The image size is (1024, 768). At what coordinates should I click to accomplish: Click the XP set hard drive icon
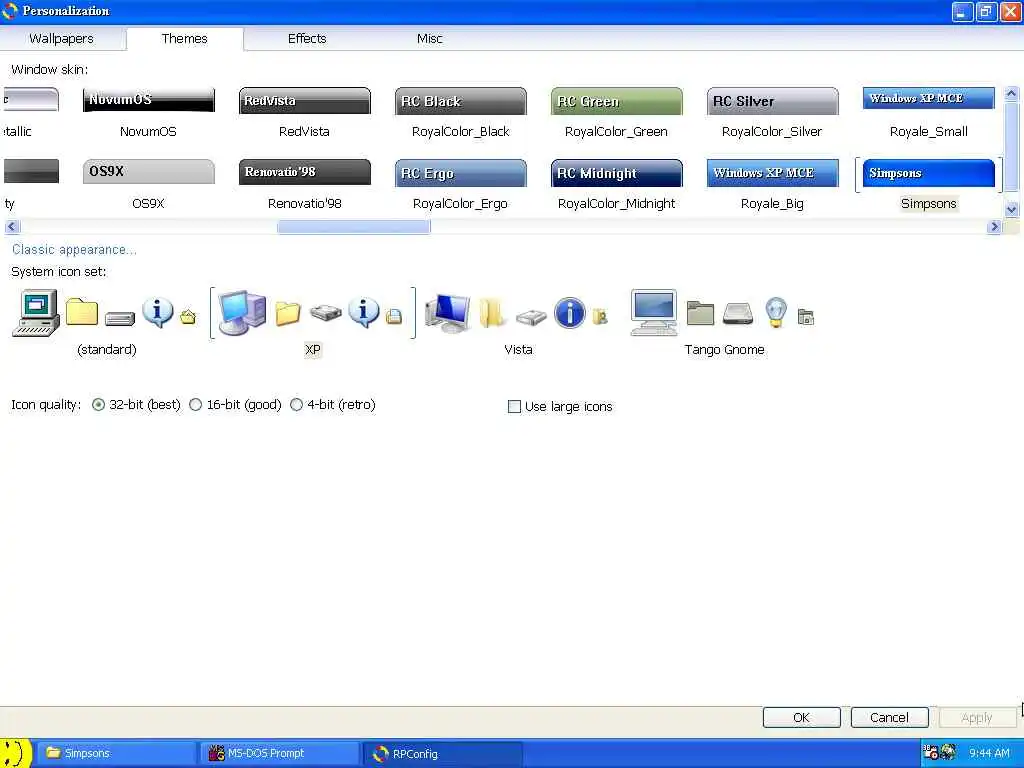(325, 313)
